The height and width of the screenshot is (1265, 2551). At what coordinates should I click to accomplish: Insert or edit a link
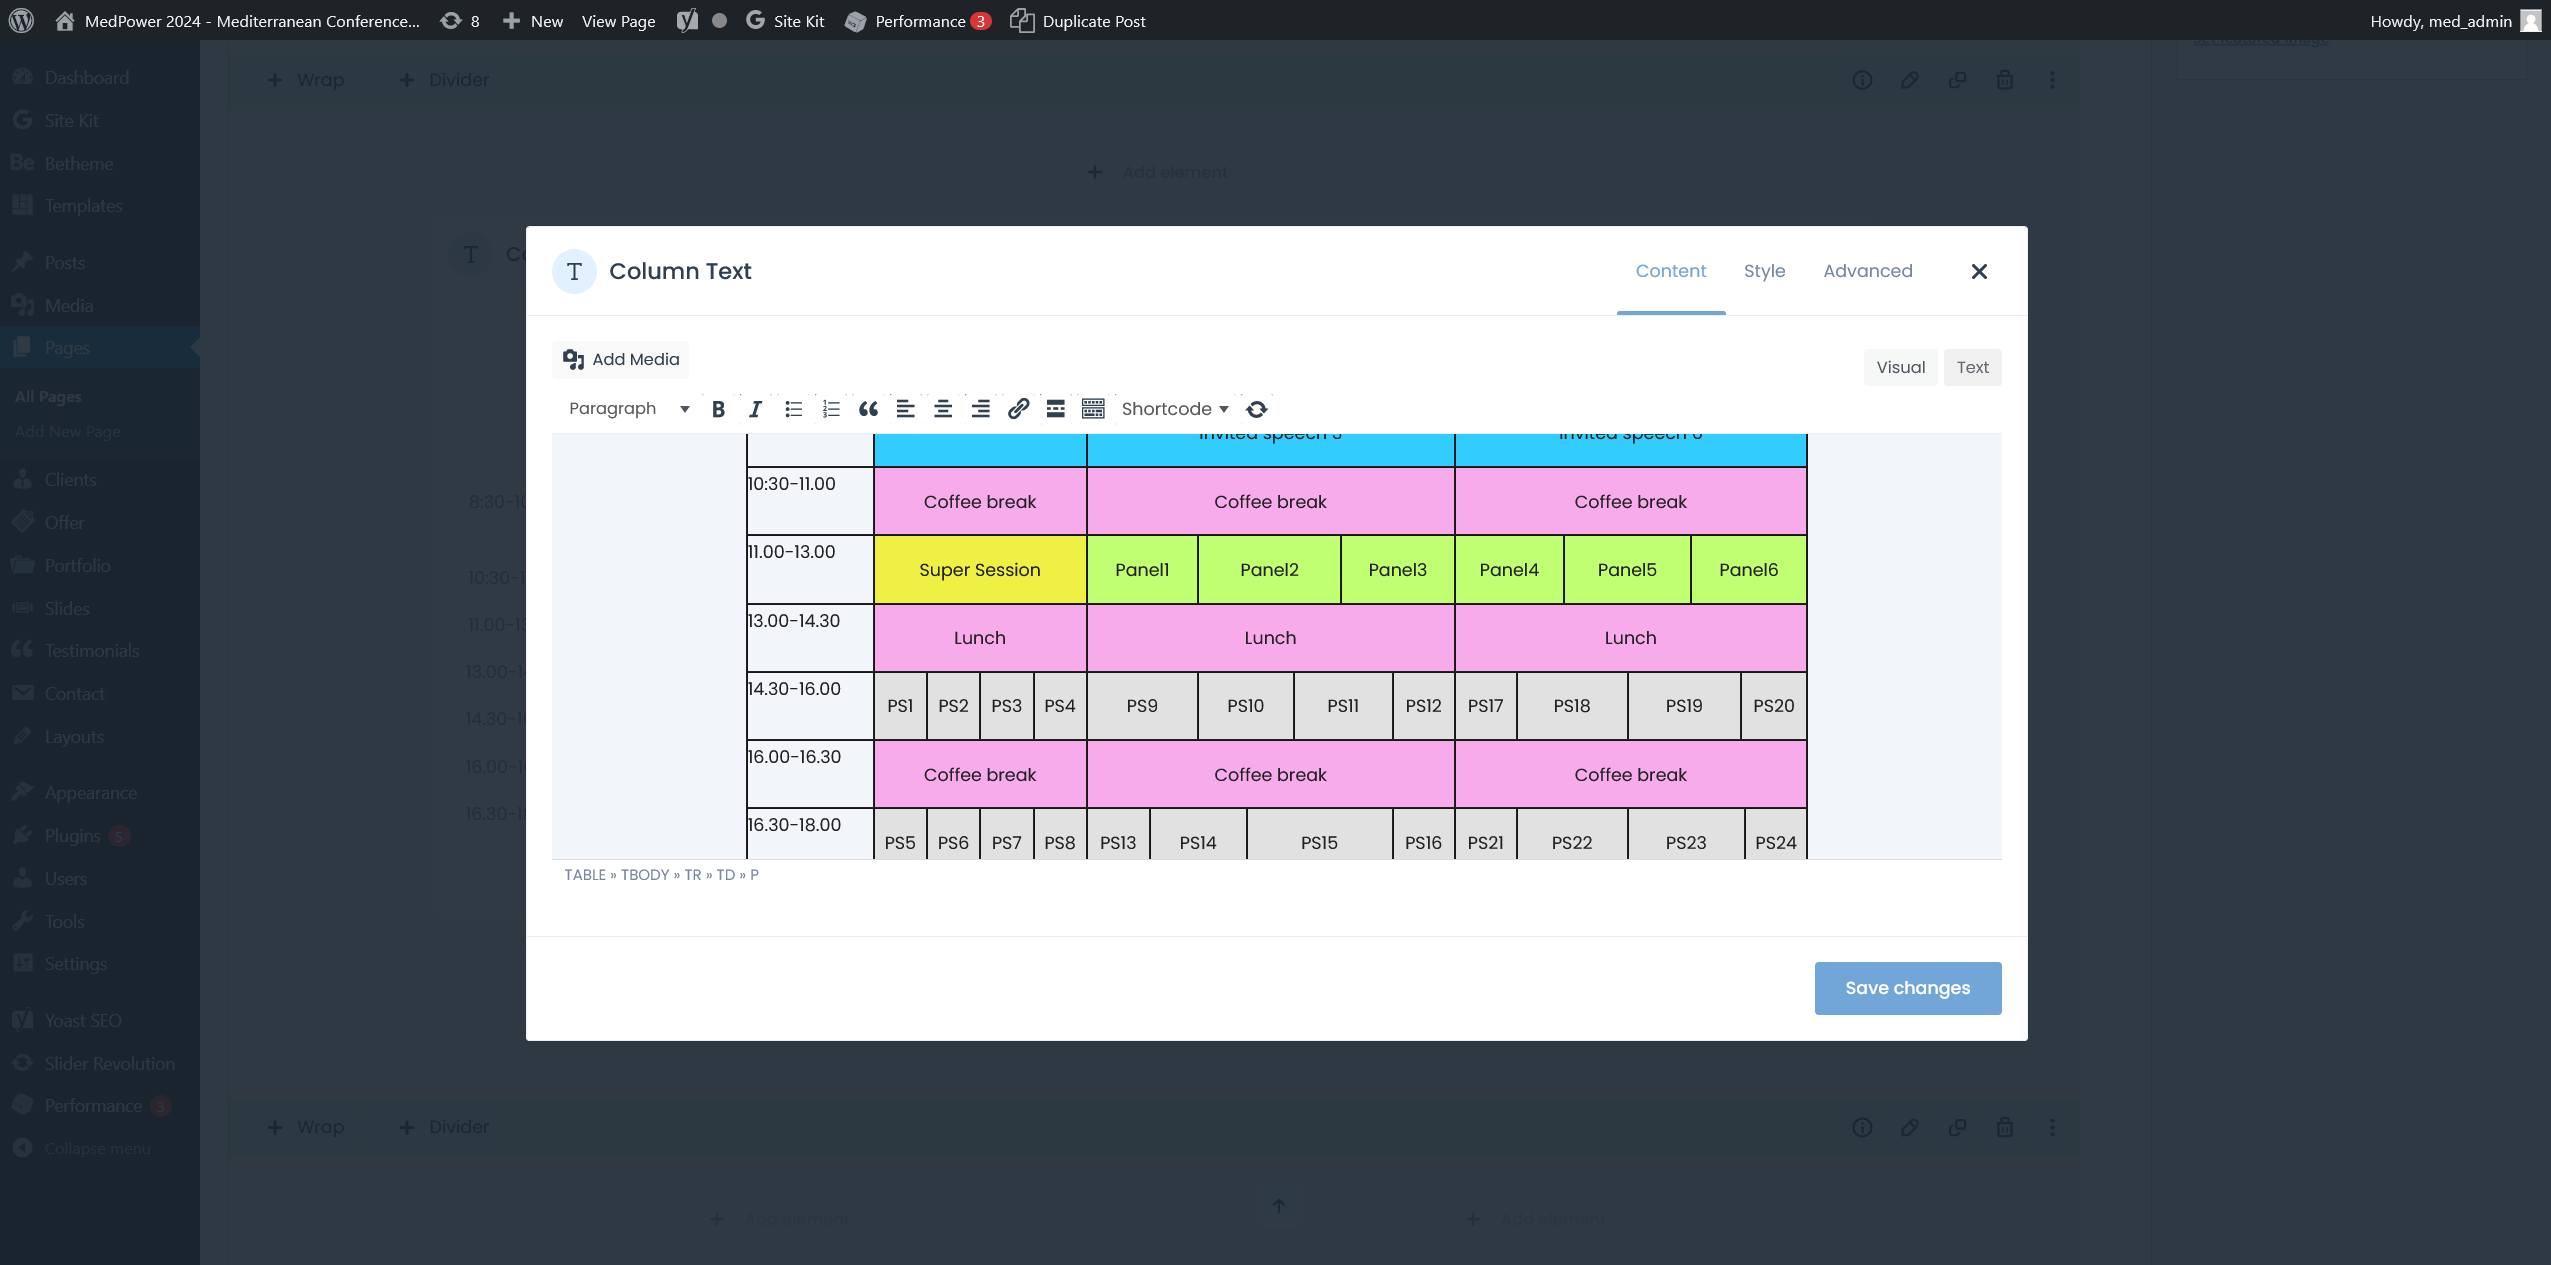tap(1018, 409)
